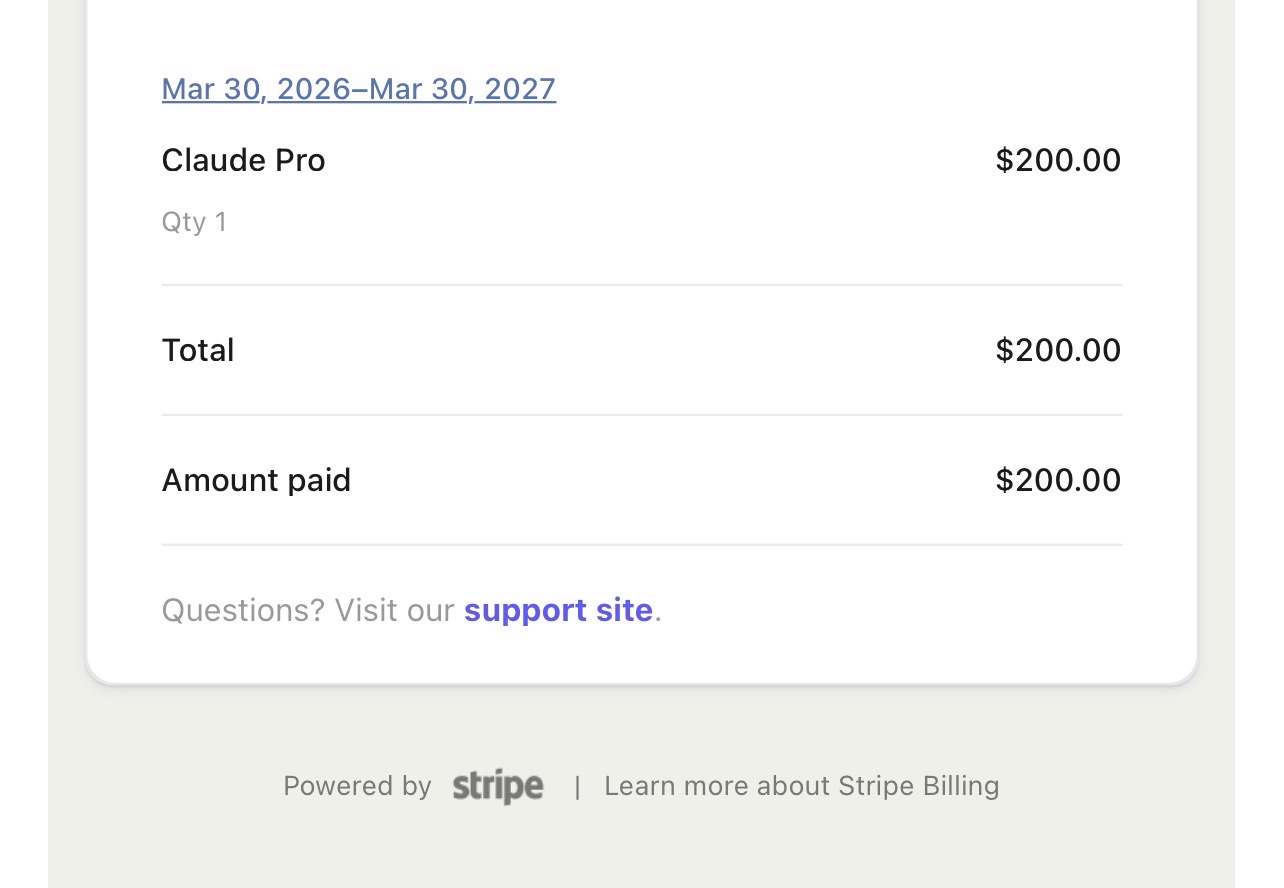Select the Claude Pro item name
This screenshot has height=888, width=1284.
(x=243, y=160)
